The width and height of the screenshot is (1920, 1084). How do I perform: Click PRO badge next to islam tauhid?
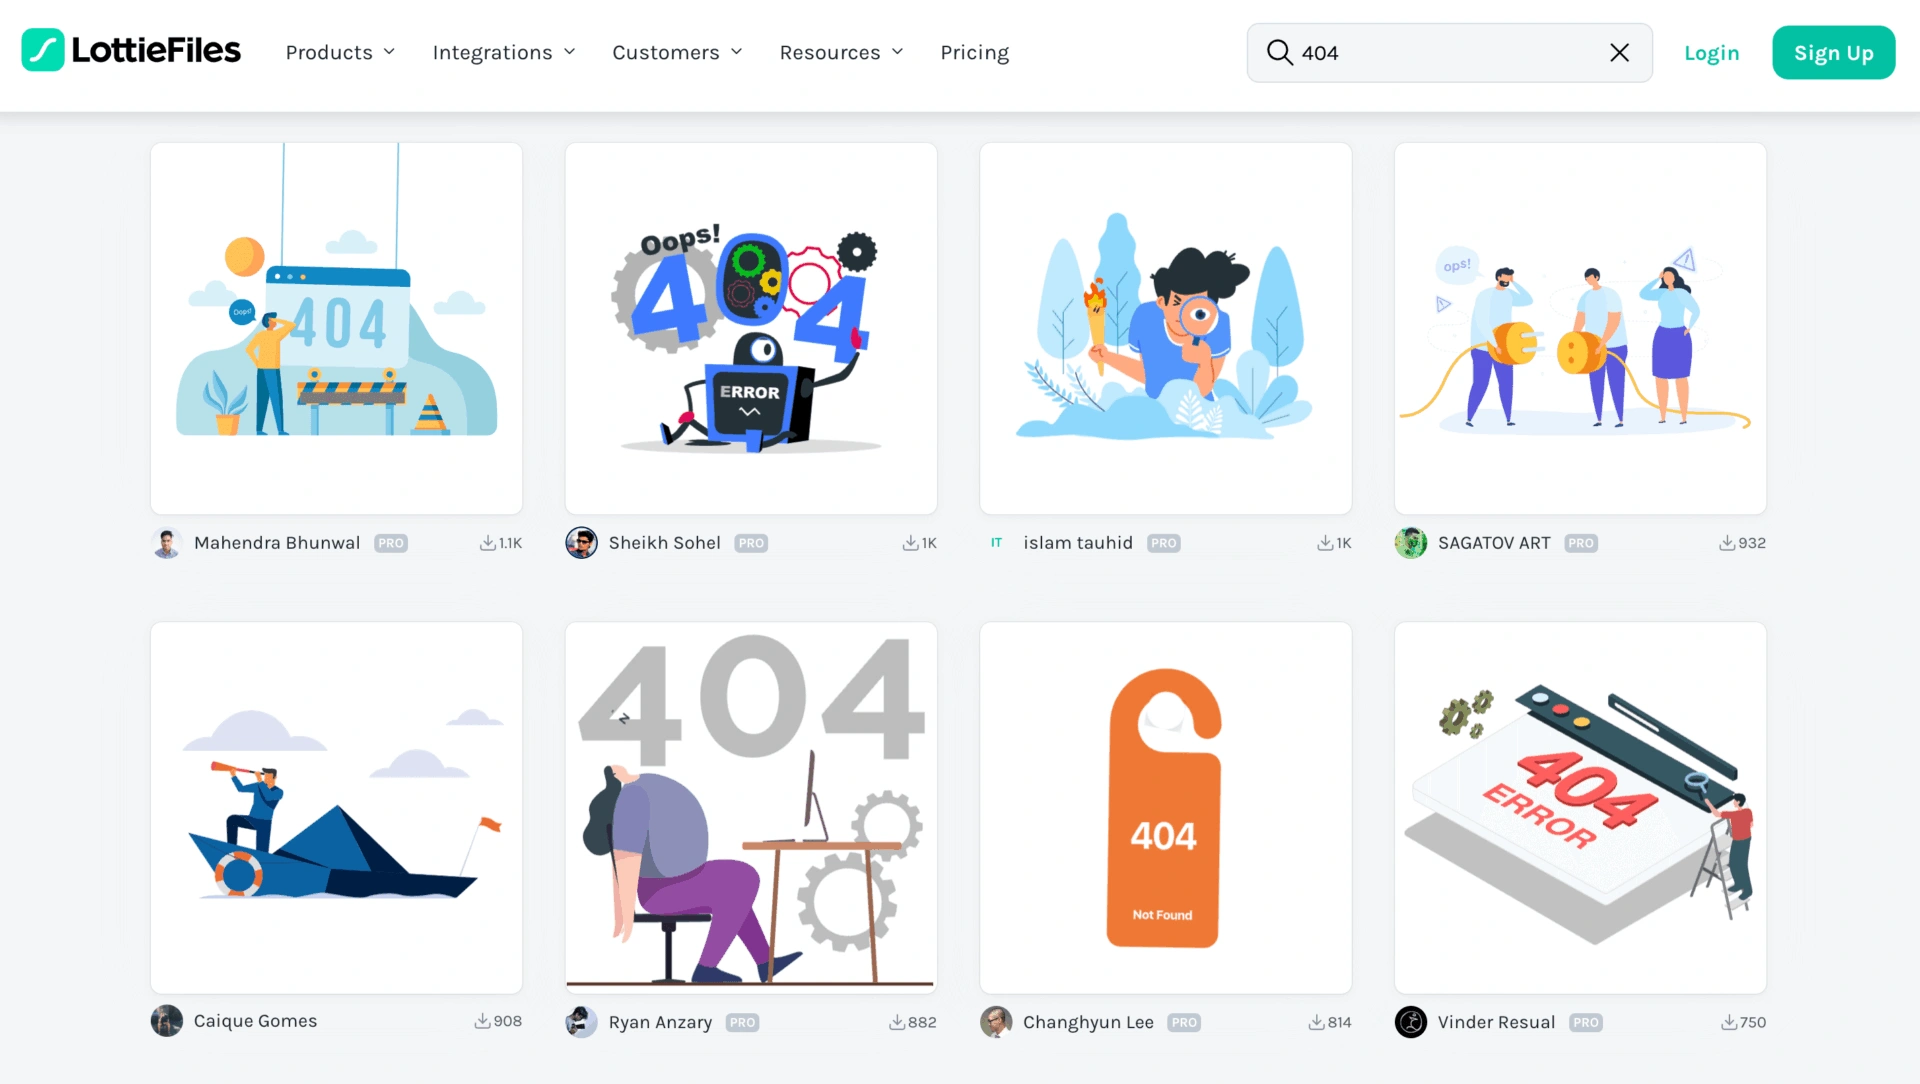point(1164,543)
